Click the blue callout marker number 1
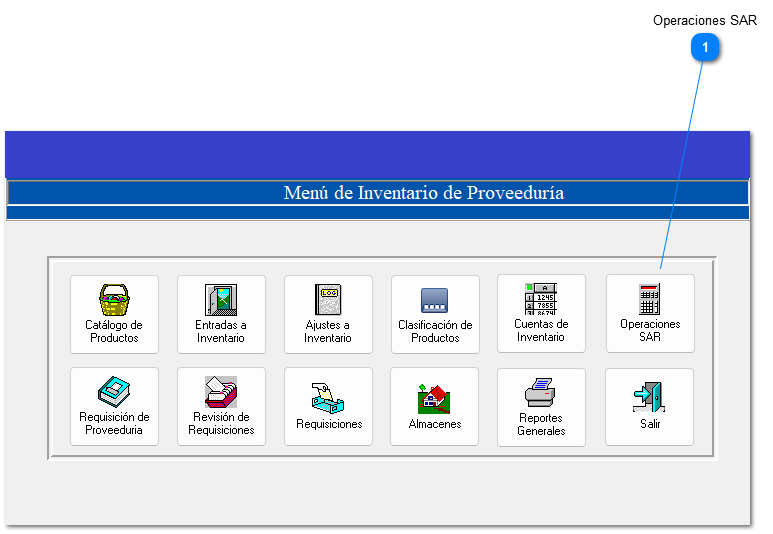Viewport: 773px width, 534px height. pos(705,47)
